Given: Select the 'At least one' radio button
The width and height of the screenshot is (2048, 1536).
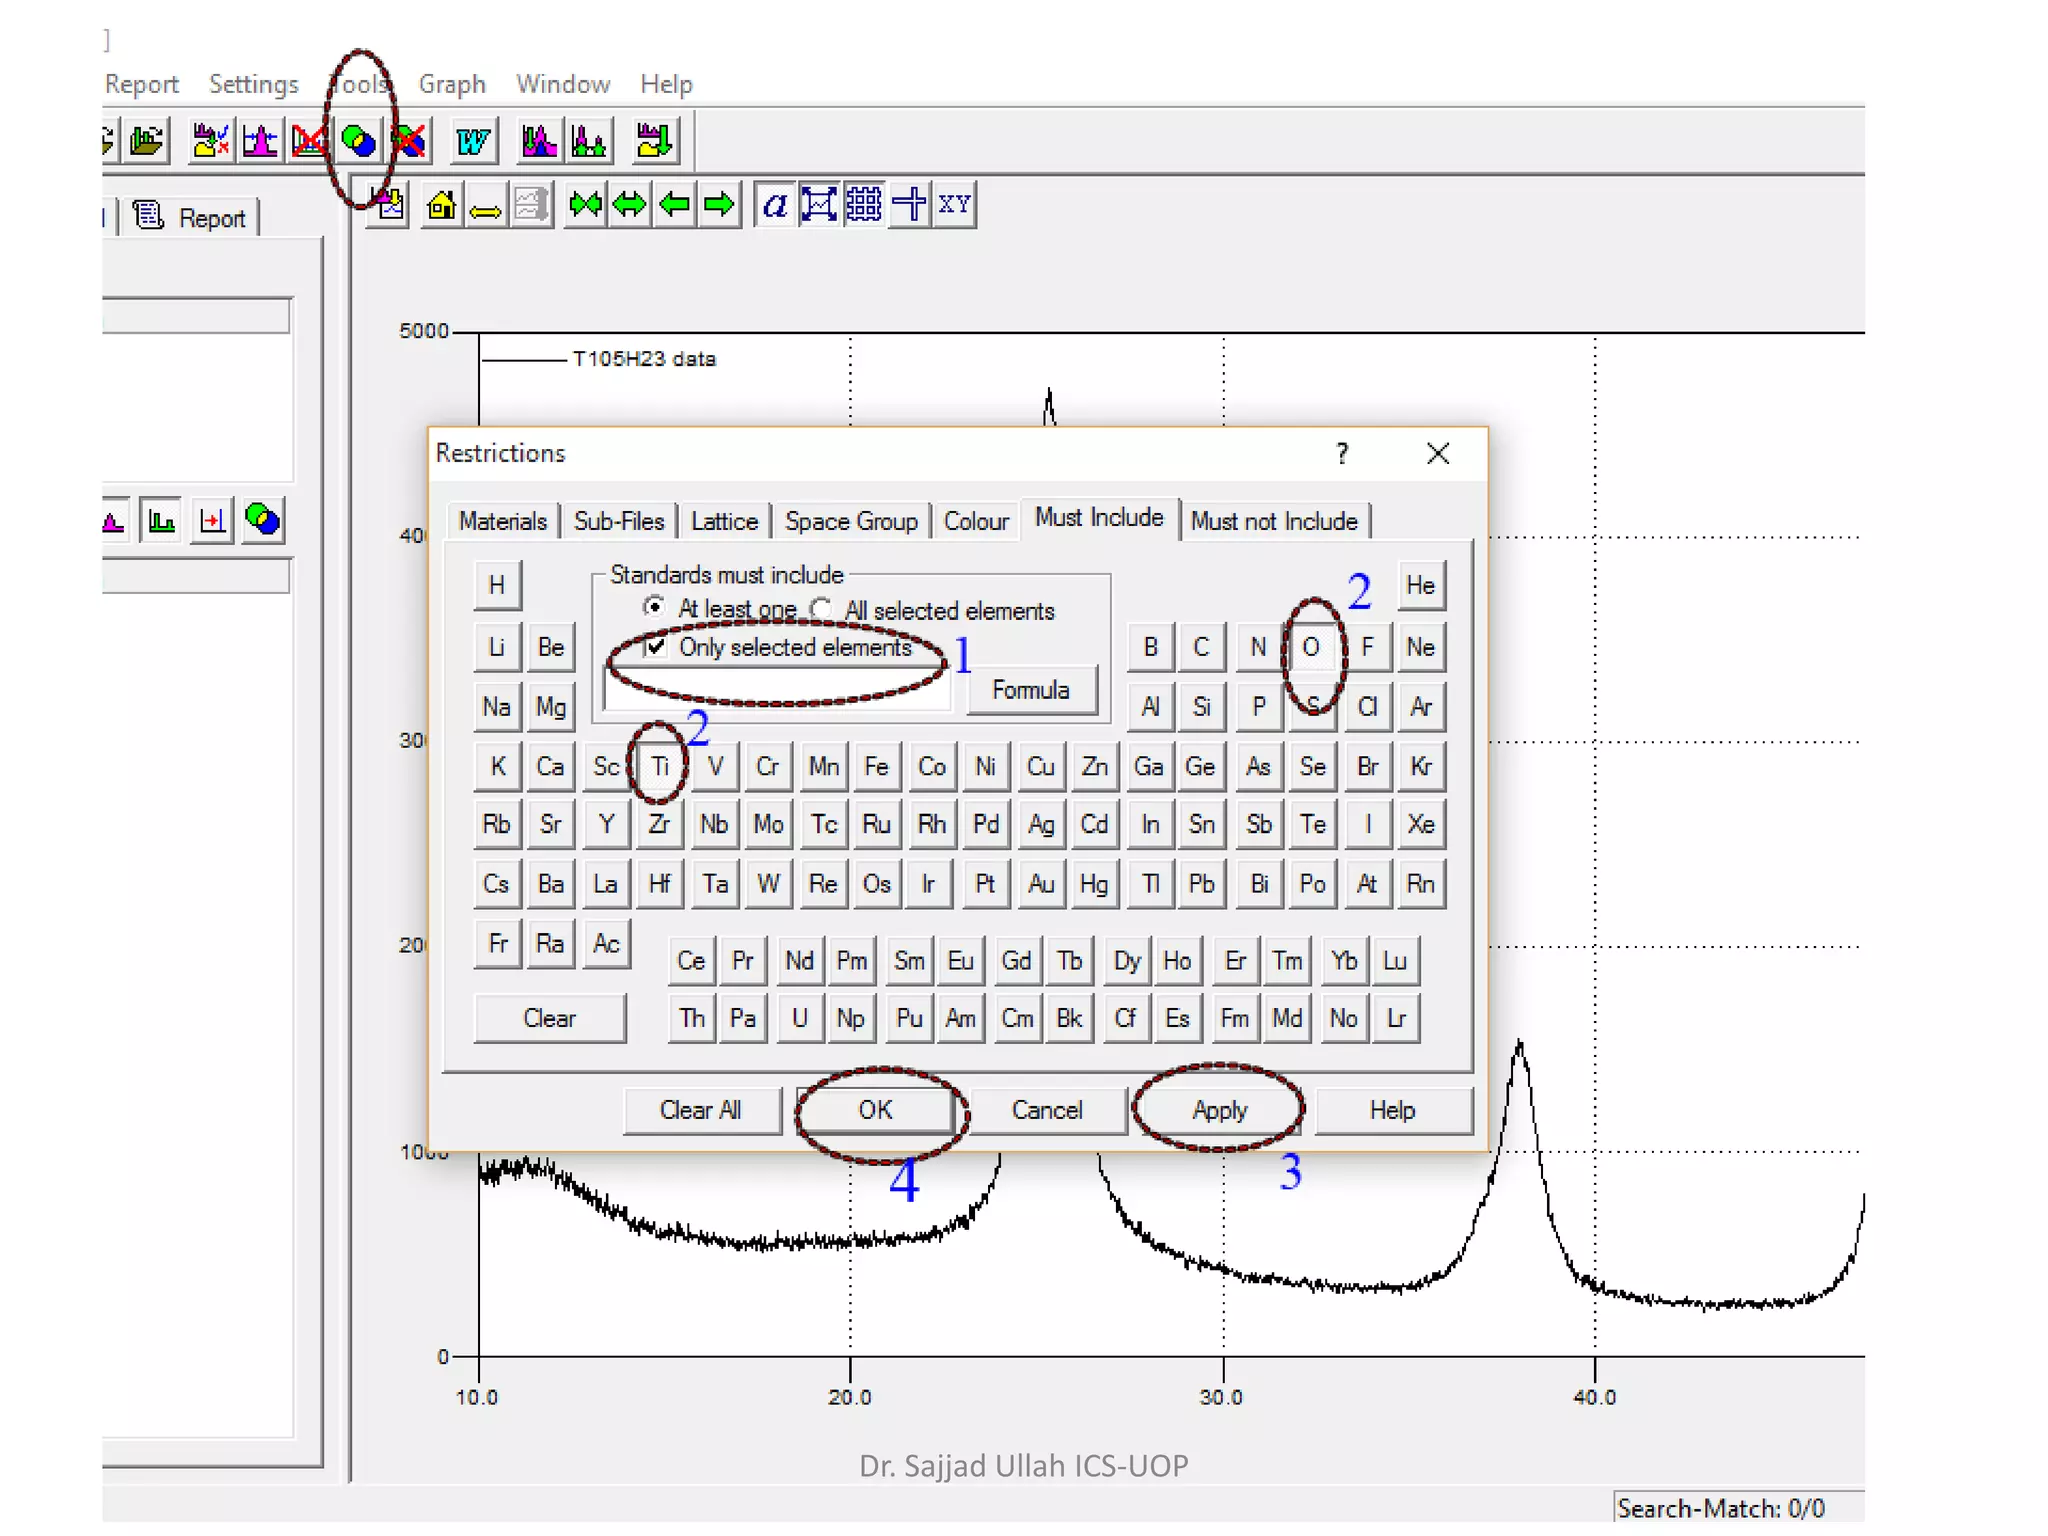Looking at the screenshot, I should coord(654,607).
